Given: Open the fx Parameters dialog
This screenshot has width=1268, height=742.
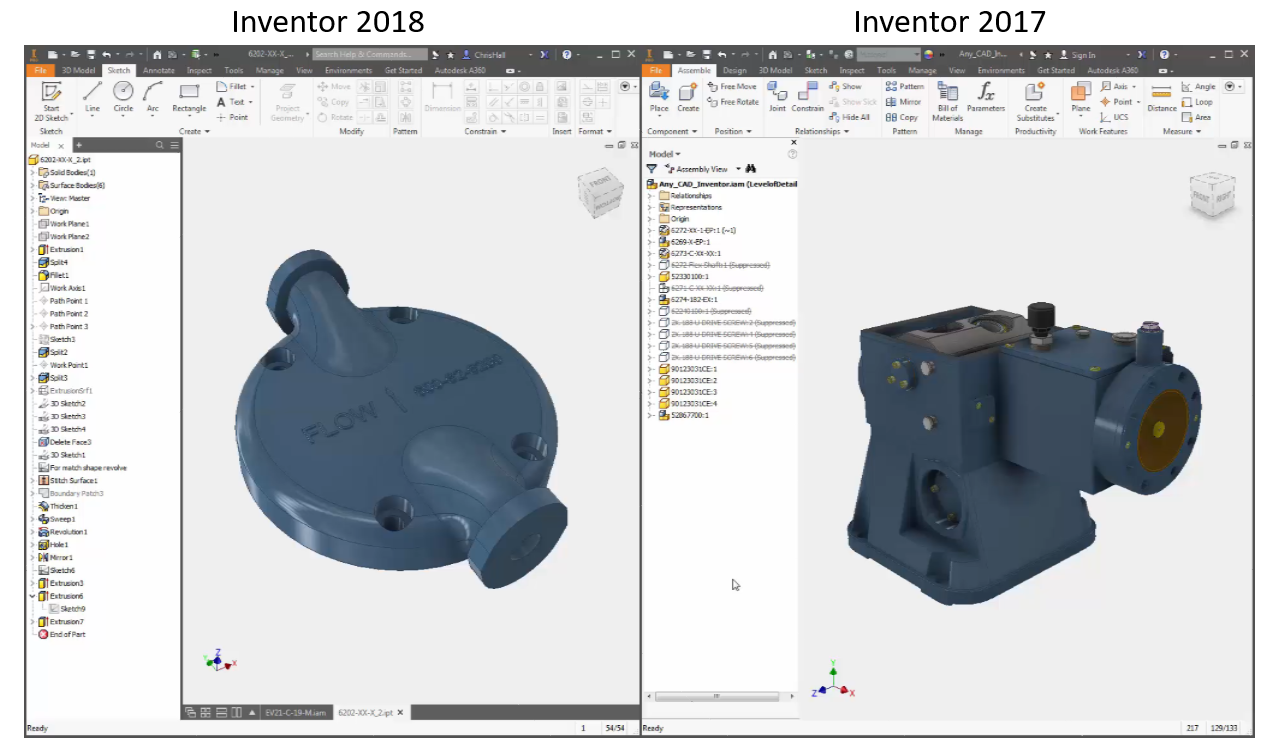Looking at the screenshot, I should click(986, 96).
